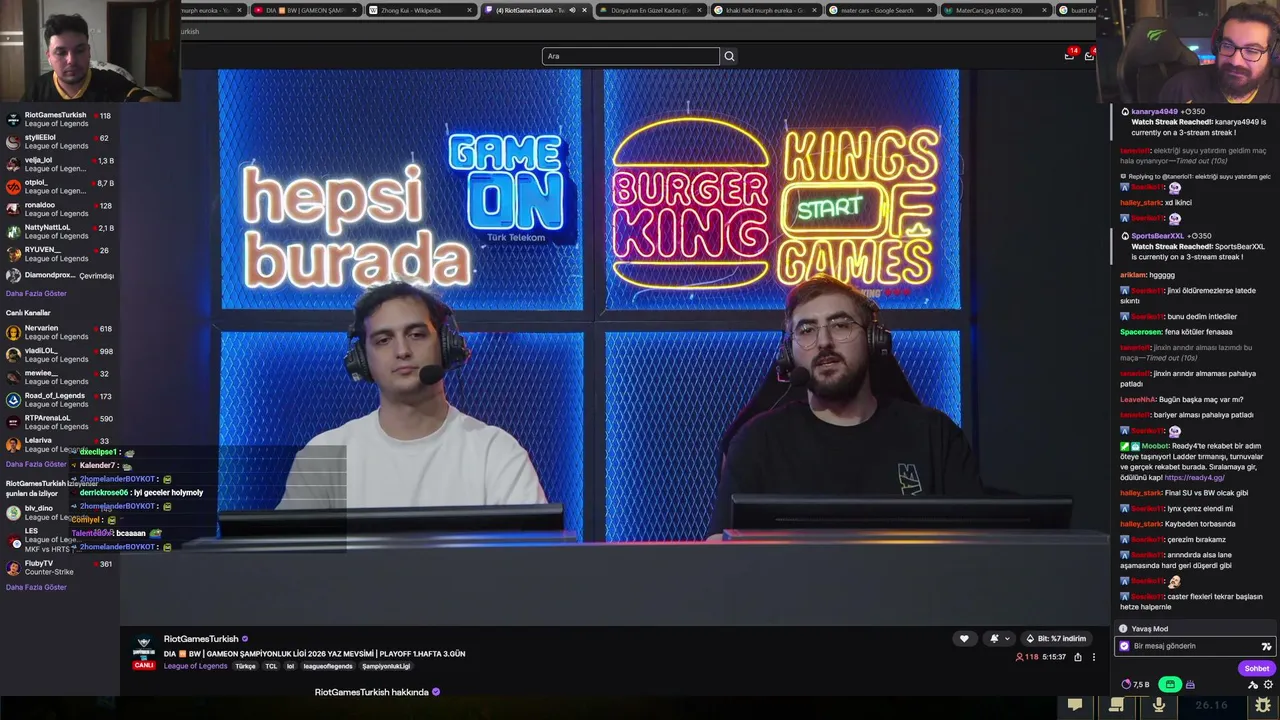Click the search magnifier icon
The image size is (1280, 720).
[729, 56]
